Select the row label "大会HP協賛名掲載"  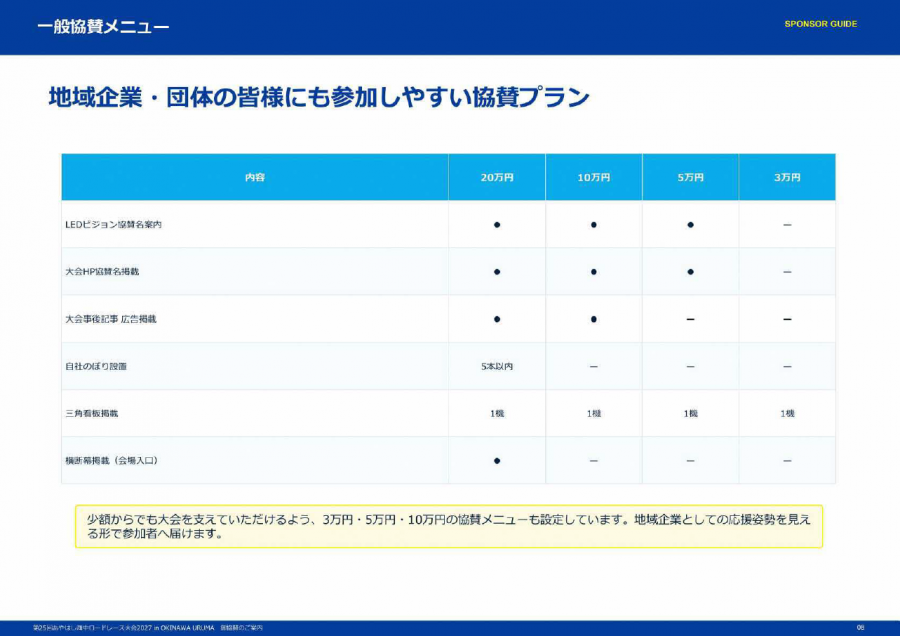pyautogui.click(x=102, y=272)
